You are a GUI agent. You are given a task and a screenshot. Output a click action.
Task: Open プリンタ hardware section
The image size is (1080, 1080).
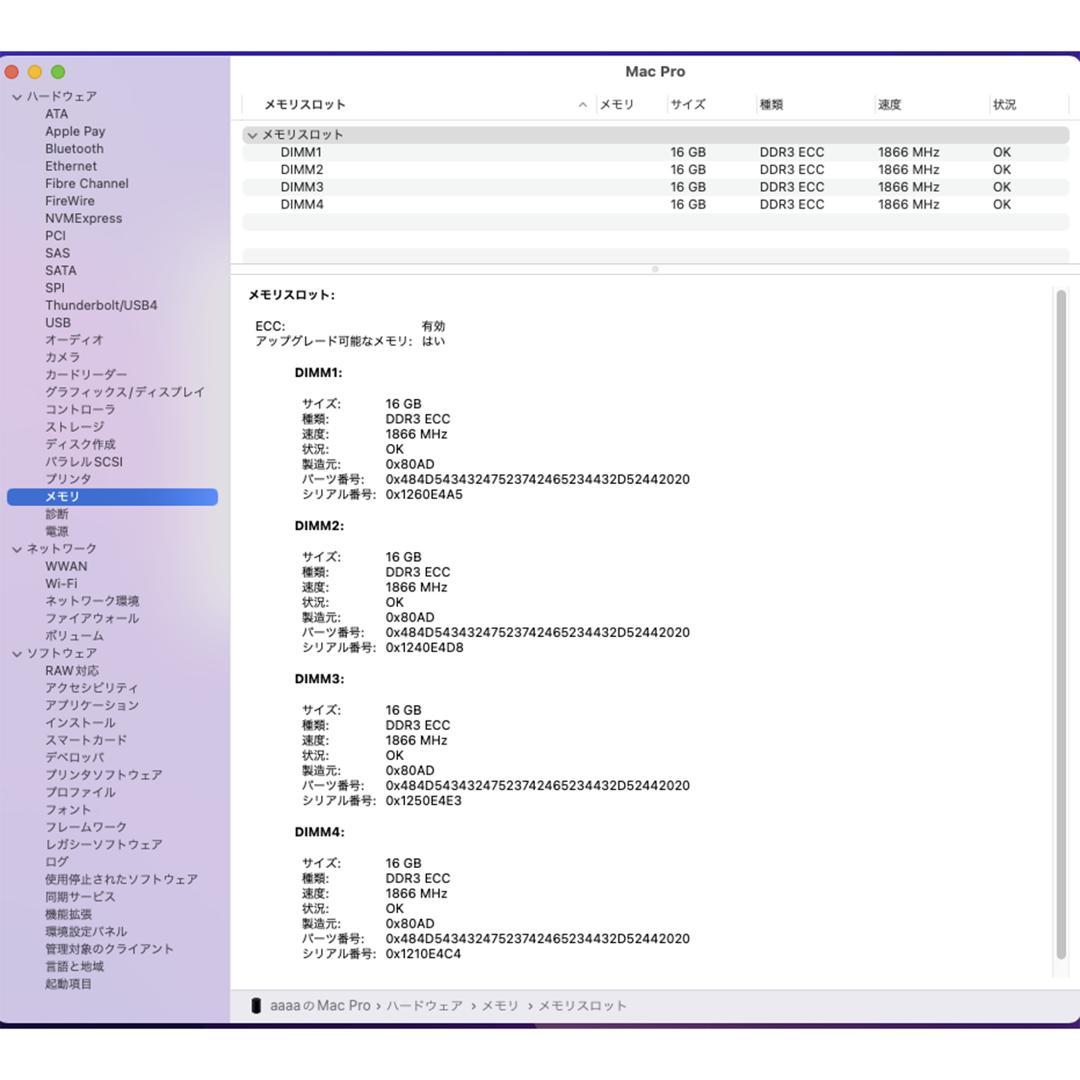pyautogui.click(x=68, y=479)
